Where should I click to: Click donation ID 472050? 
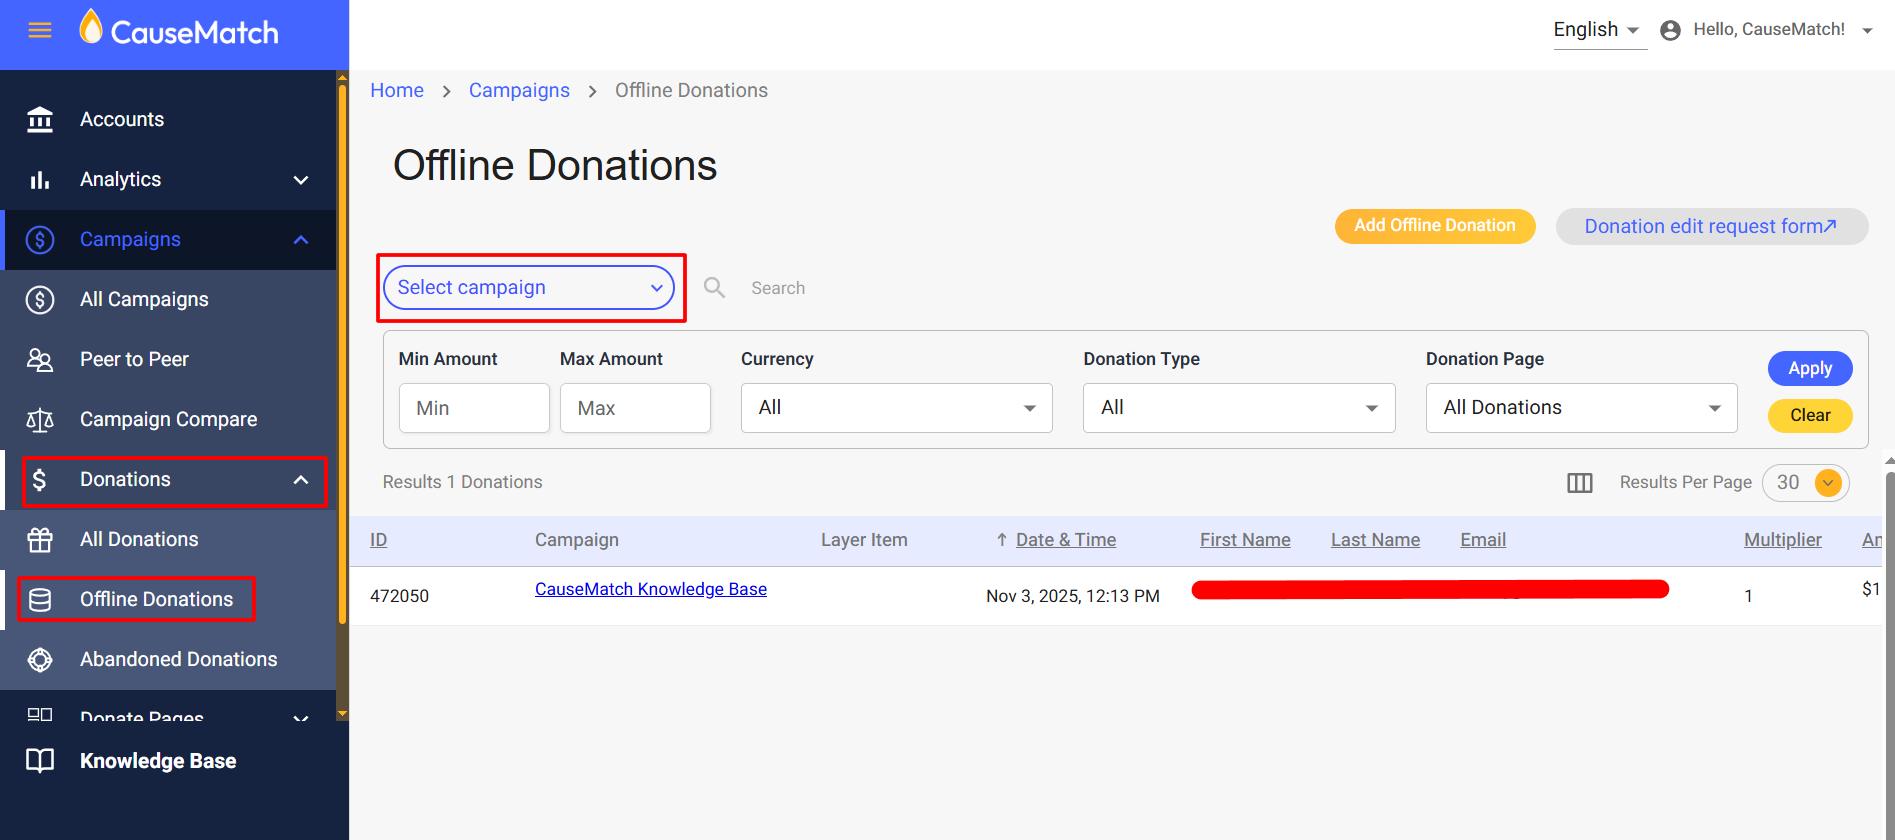(x=399, y=596)
